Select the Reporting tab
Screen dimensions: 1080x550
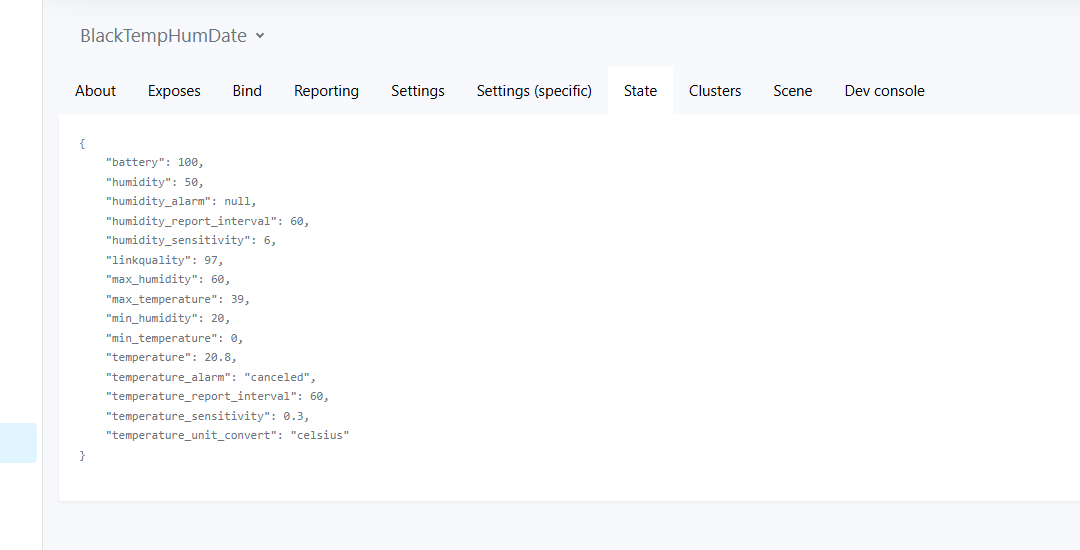click(x=326, y=91)
